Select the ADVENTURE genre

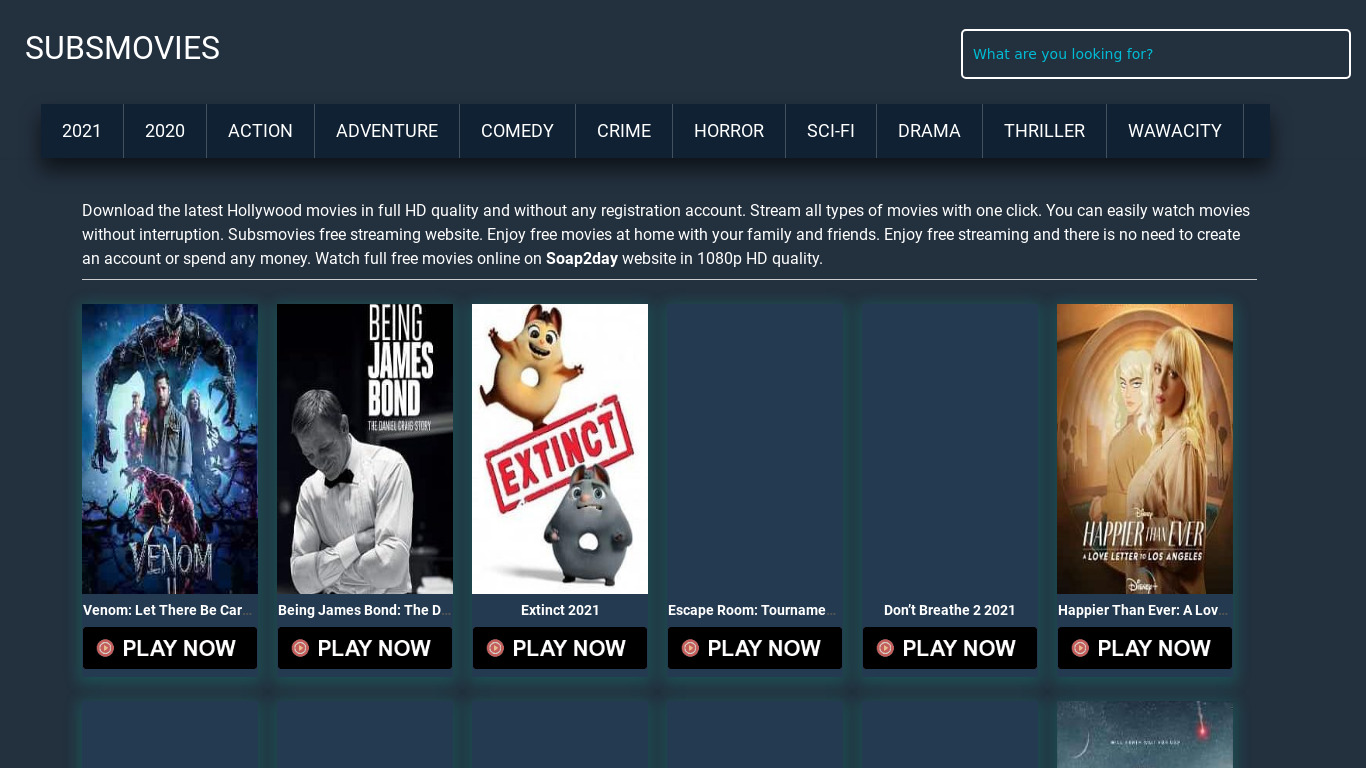click(387, 131)
